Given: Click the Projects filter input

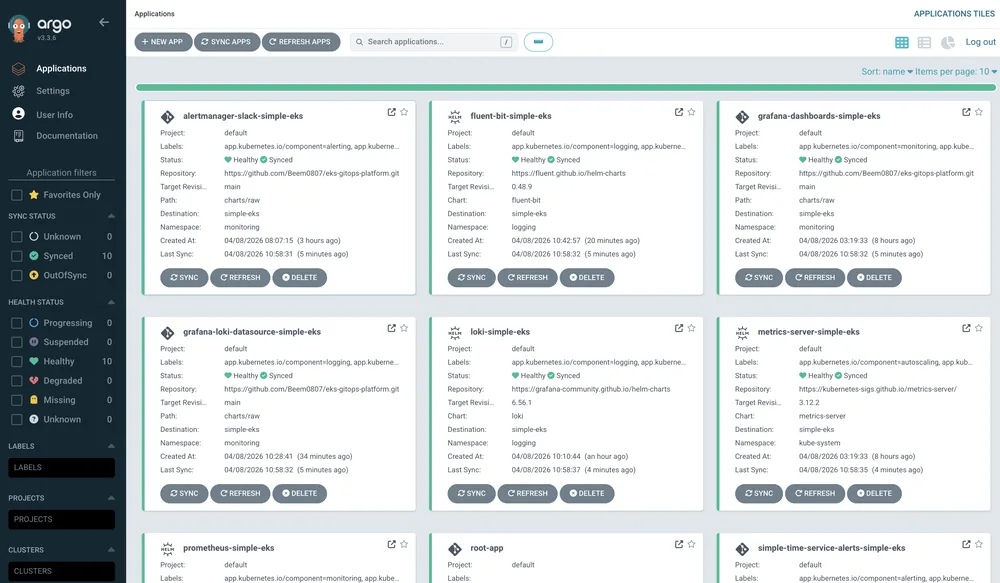Looking at the screenshot, I should tap(61, 519).
